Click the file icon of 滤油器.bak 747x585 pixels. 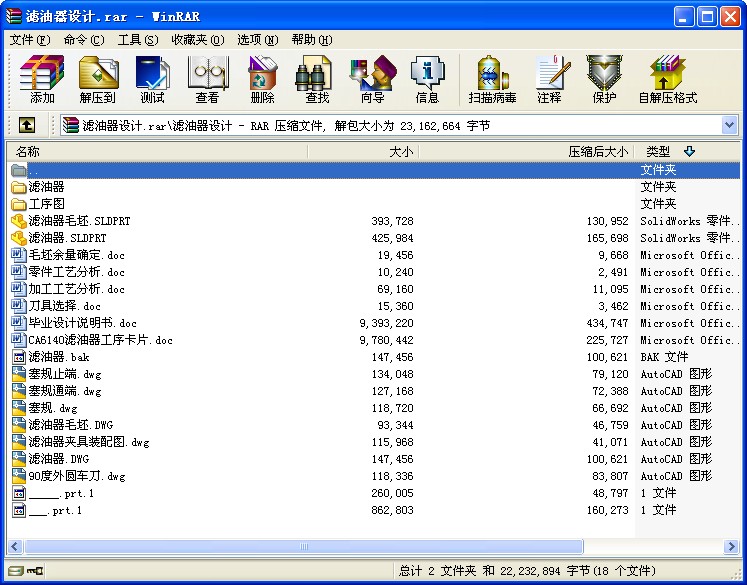coord(19,357)
